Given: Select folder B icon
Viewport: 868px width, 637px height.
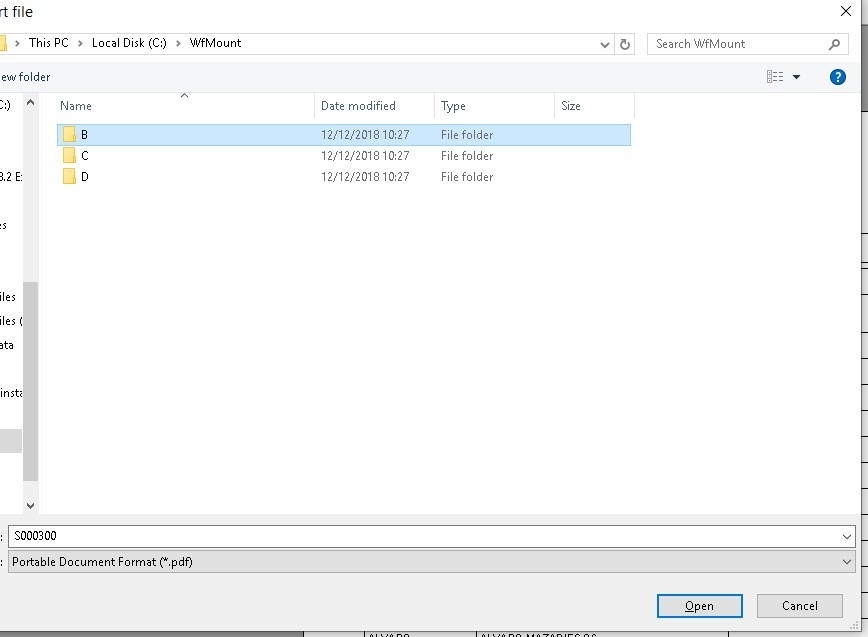Looking at the screenshot, I should (x=69, y=134).
